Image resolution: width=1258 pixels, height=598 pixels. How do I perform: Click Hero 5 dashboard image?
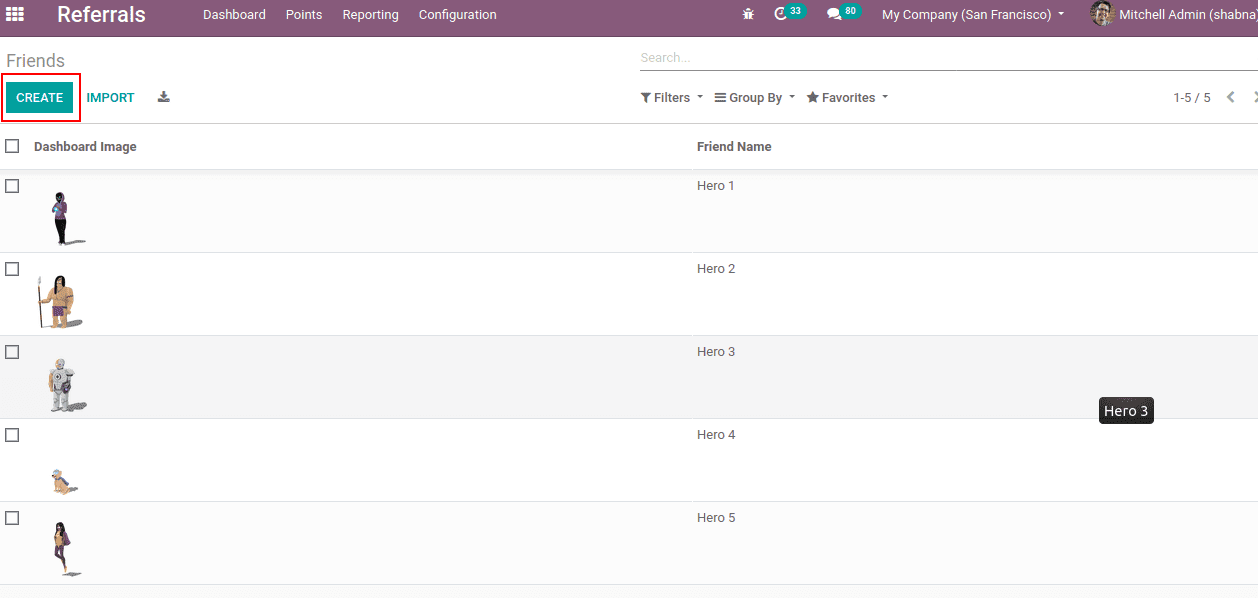tap(65, 549)
